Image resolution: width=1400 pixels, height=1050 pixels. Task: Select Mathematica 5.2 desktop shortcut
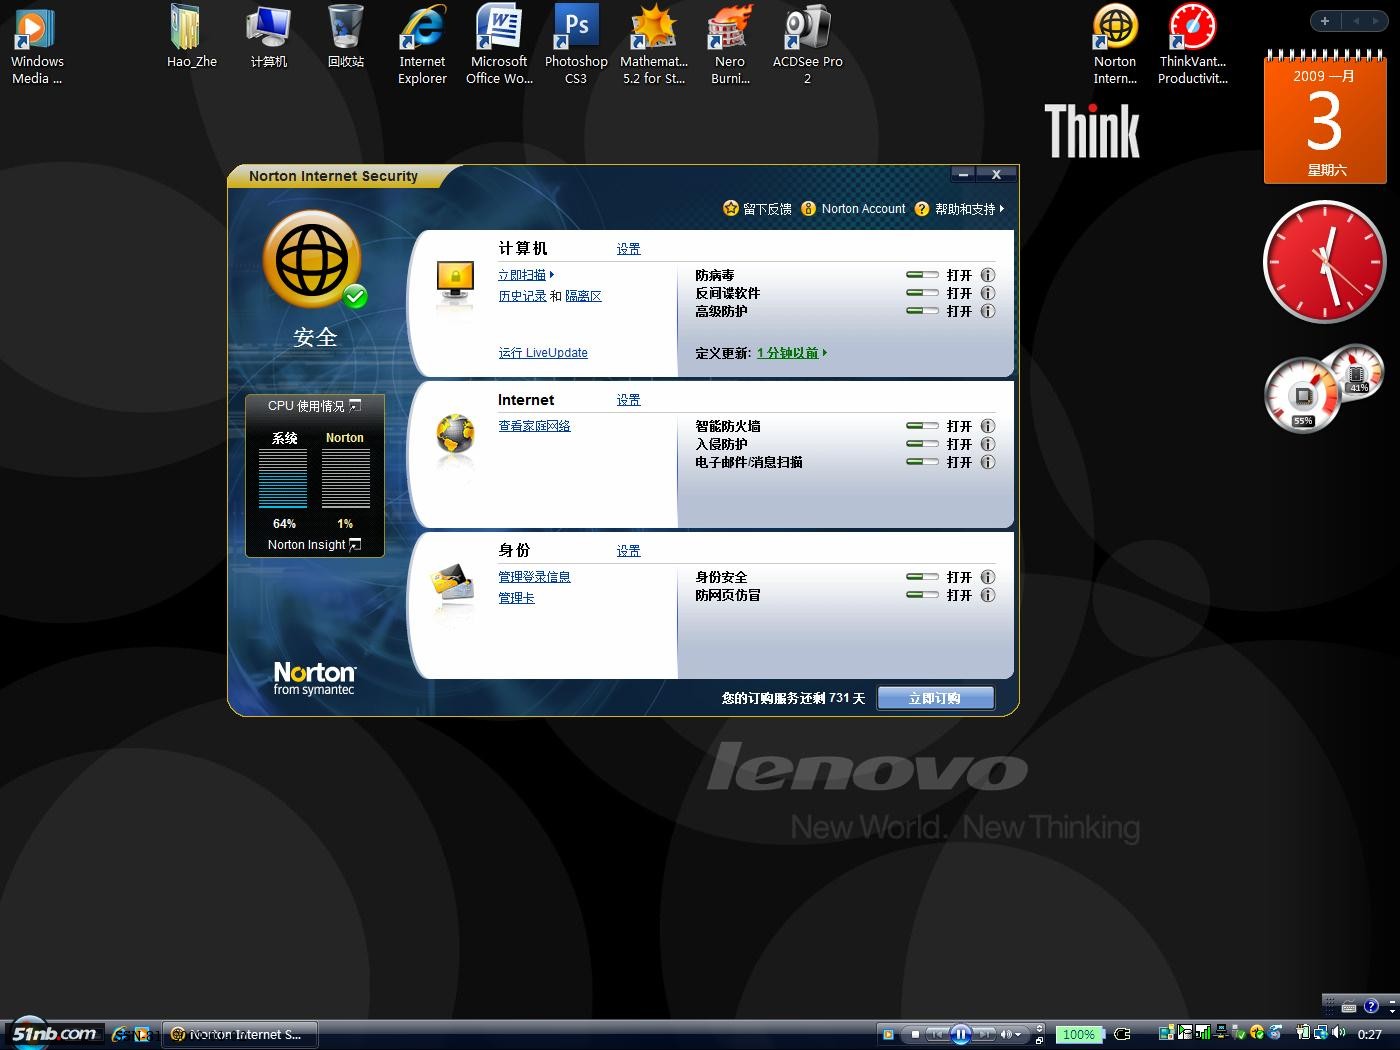coord(653,45)
